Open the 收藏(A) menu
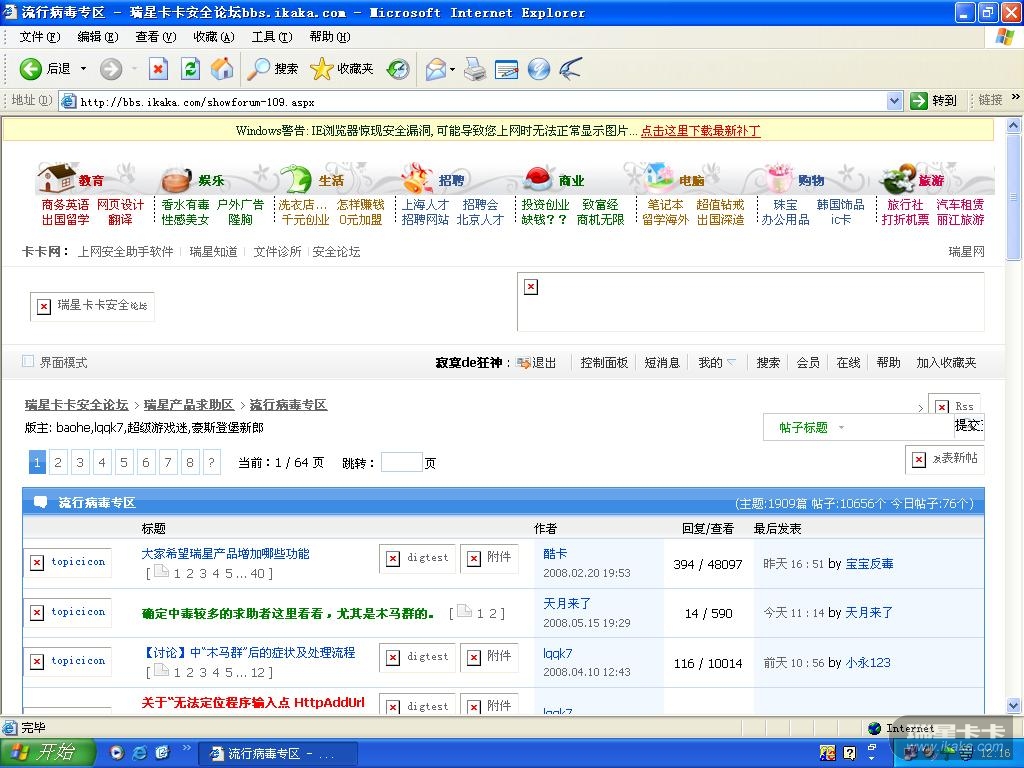The image size is (1024, 768). [x=213, y=37]
